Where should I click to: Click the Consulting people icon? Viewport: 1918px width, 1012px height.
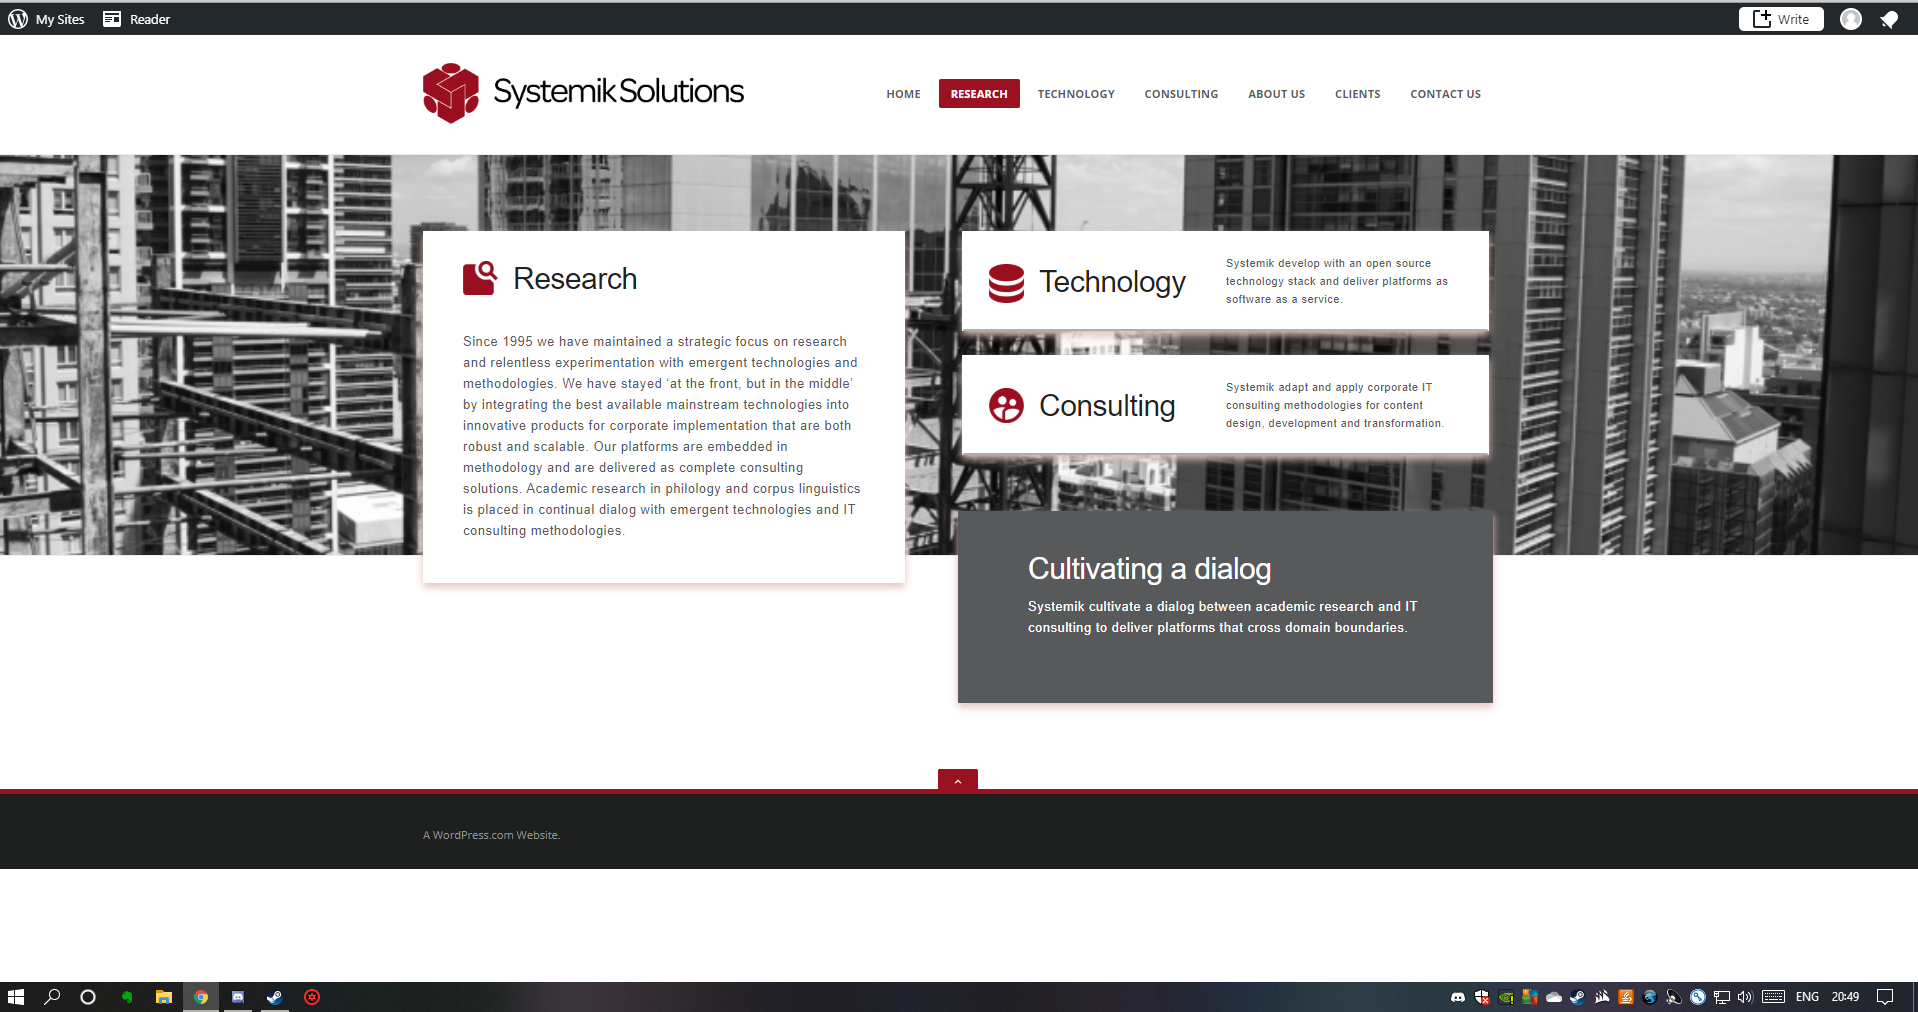click(1005, 406)
